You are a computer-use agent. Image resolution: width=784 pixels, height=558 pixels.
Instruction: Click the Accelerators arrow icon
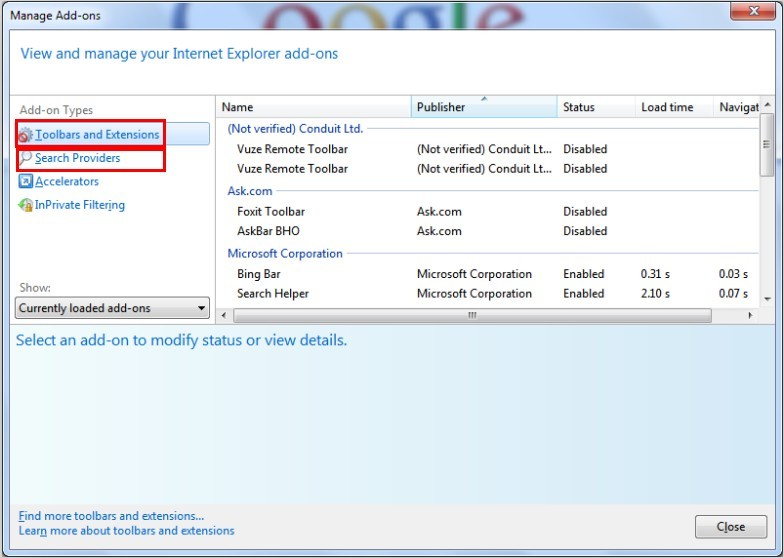coord(26,182)
